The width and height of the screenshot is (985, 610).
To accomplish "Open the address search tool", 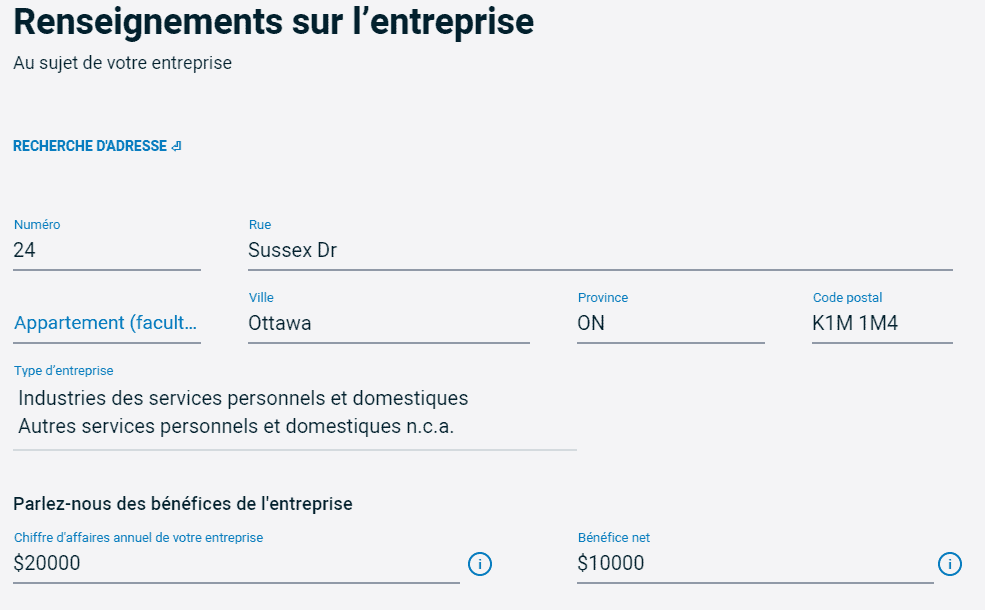I will point(88,145).
